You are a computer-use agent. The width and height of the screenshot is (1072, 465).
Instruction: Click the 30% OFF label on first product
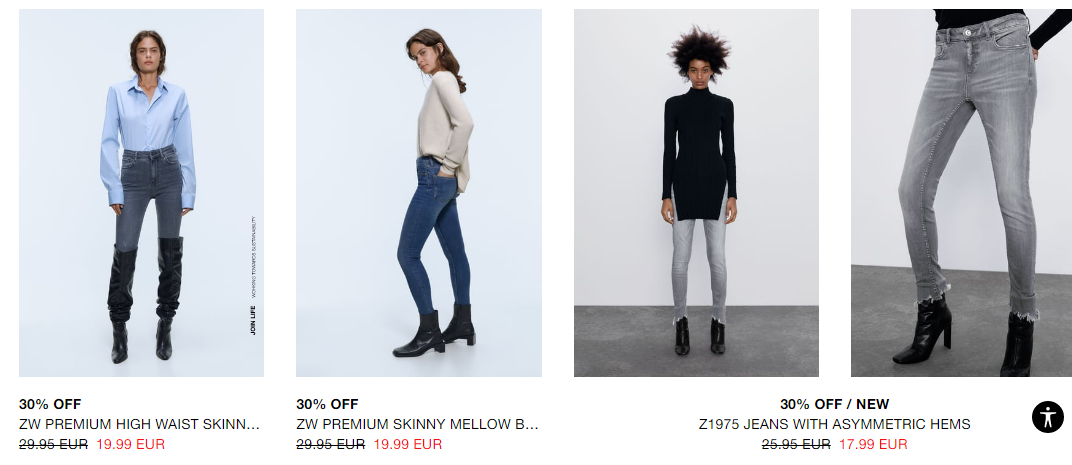pyautogui.click(x=50, y=404)
